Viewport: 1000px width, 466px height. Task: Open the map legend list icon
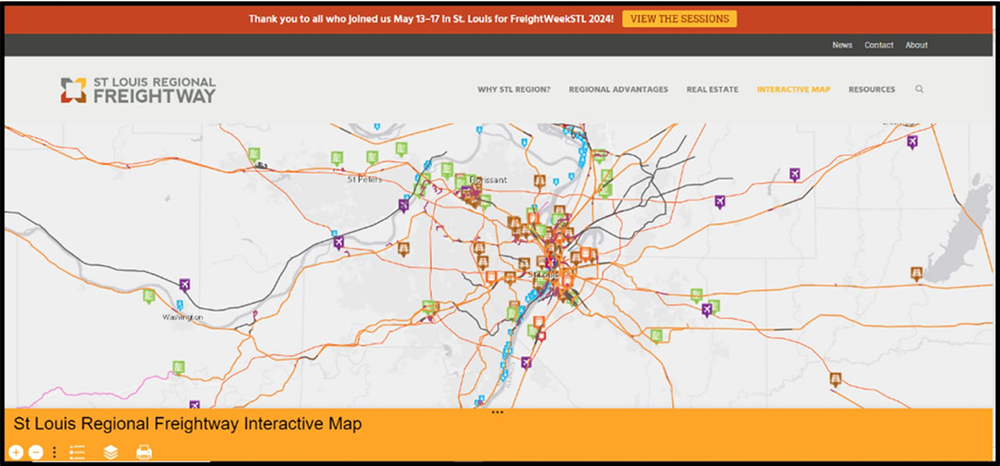(x=77, y=452)
